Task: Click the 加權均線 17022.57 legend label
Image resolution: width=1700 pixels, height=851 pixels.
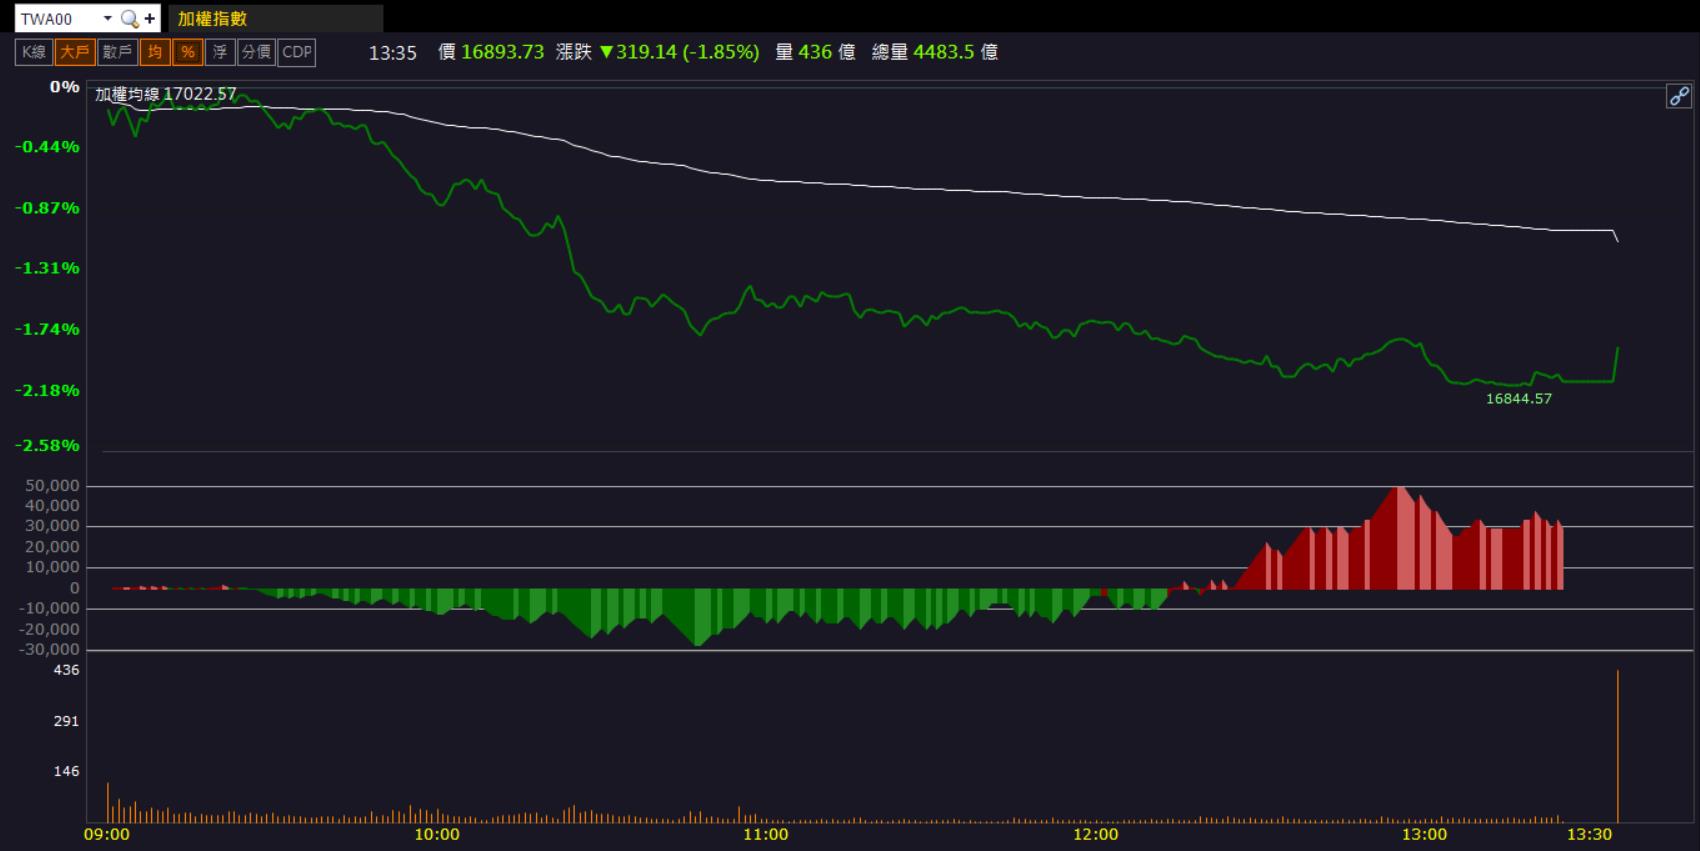Action: [x=166, y=94]
